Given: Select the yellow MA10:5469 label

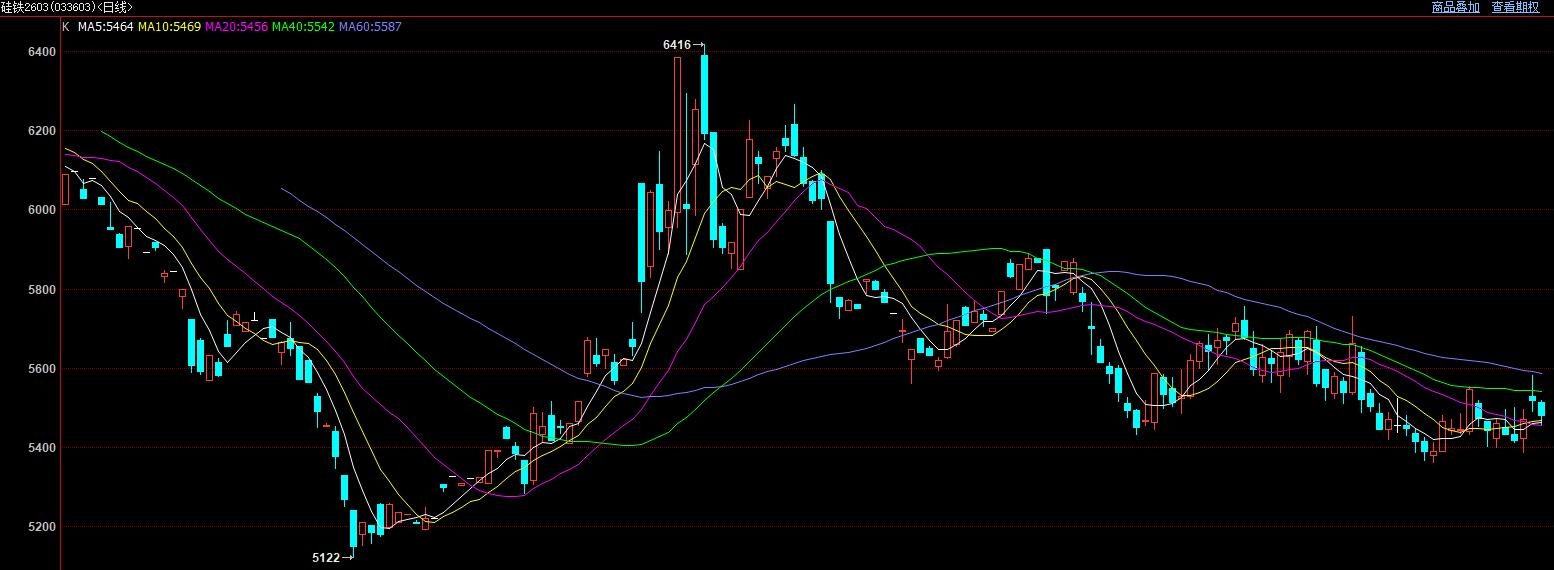Looking at the screenshot, I should [x=169, y=27].
